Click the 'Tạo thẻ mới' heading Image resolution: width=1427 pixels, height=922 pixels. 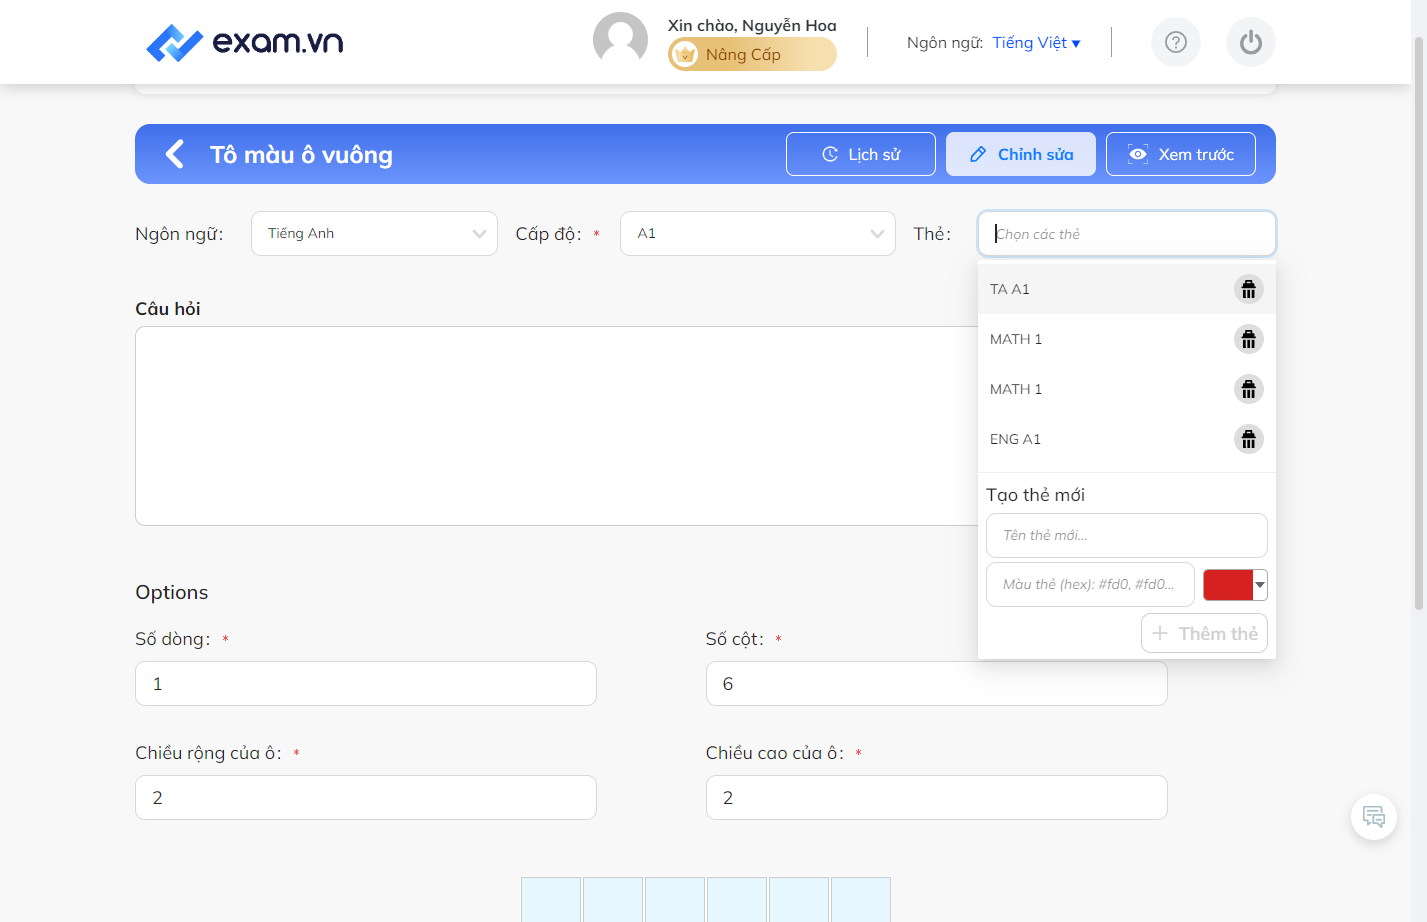point(1035,495)
